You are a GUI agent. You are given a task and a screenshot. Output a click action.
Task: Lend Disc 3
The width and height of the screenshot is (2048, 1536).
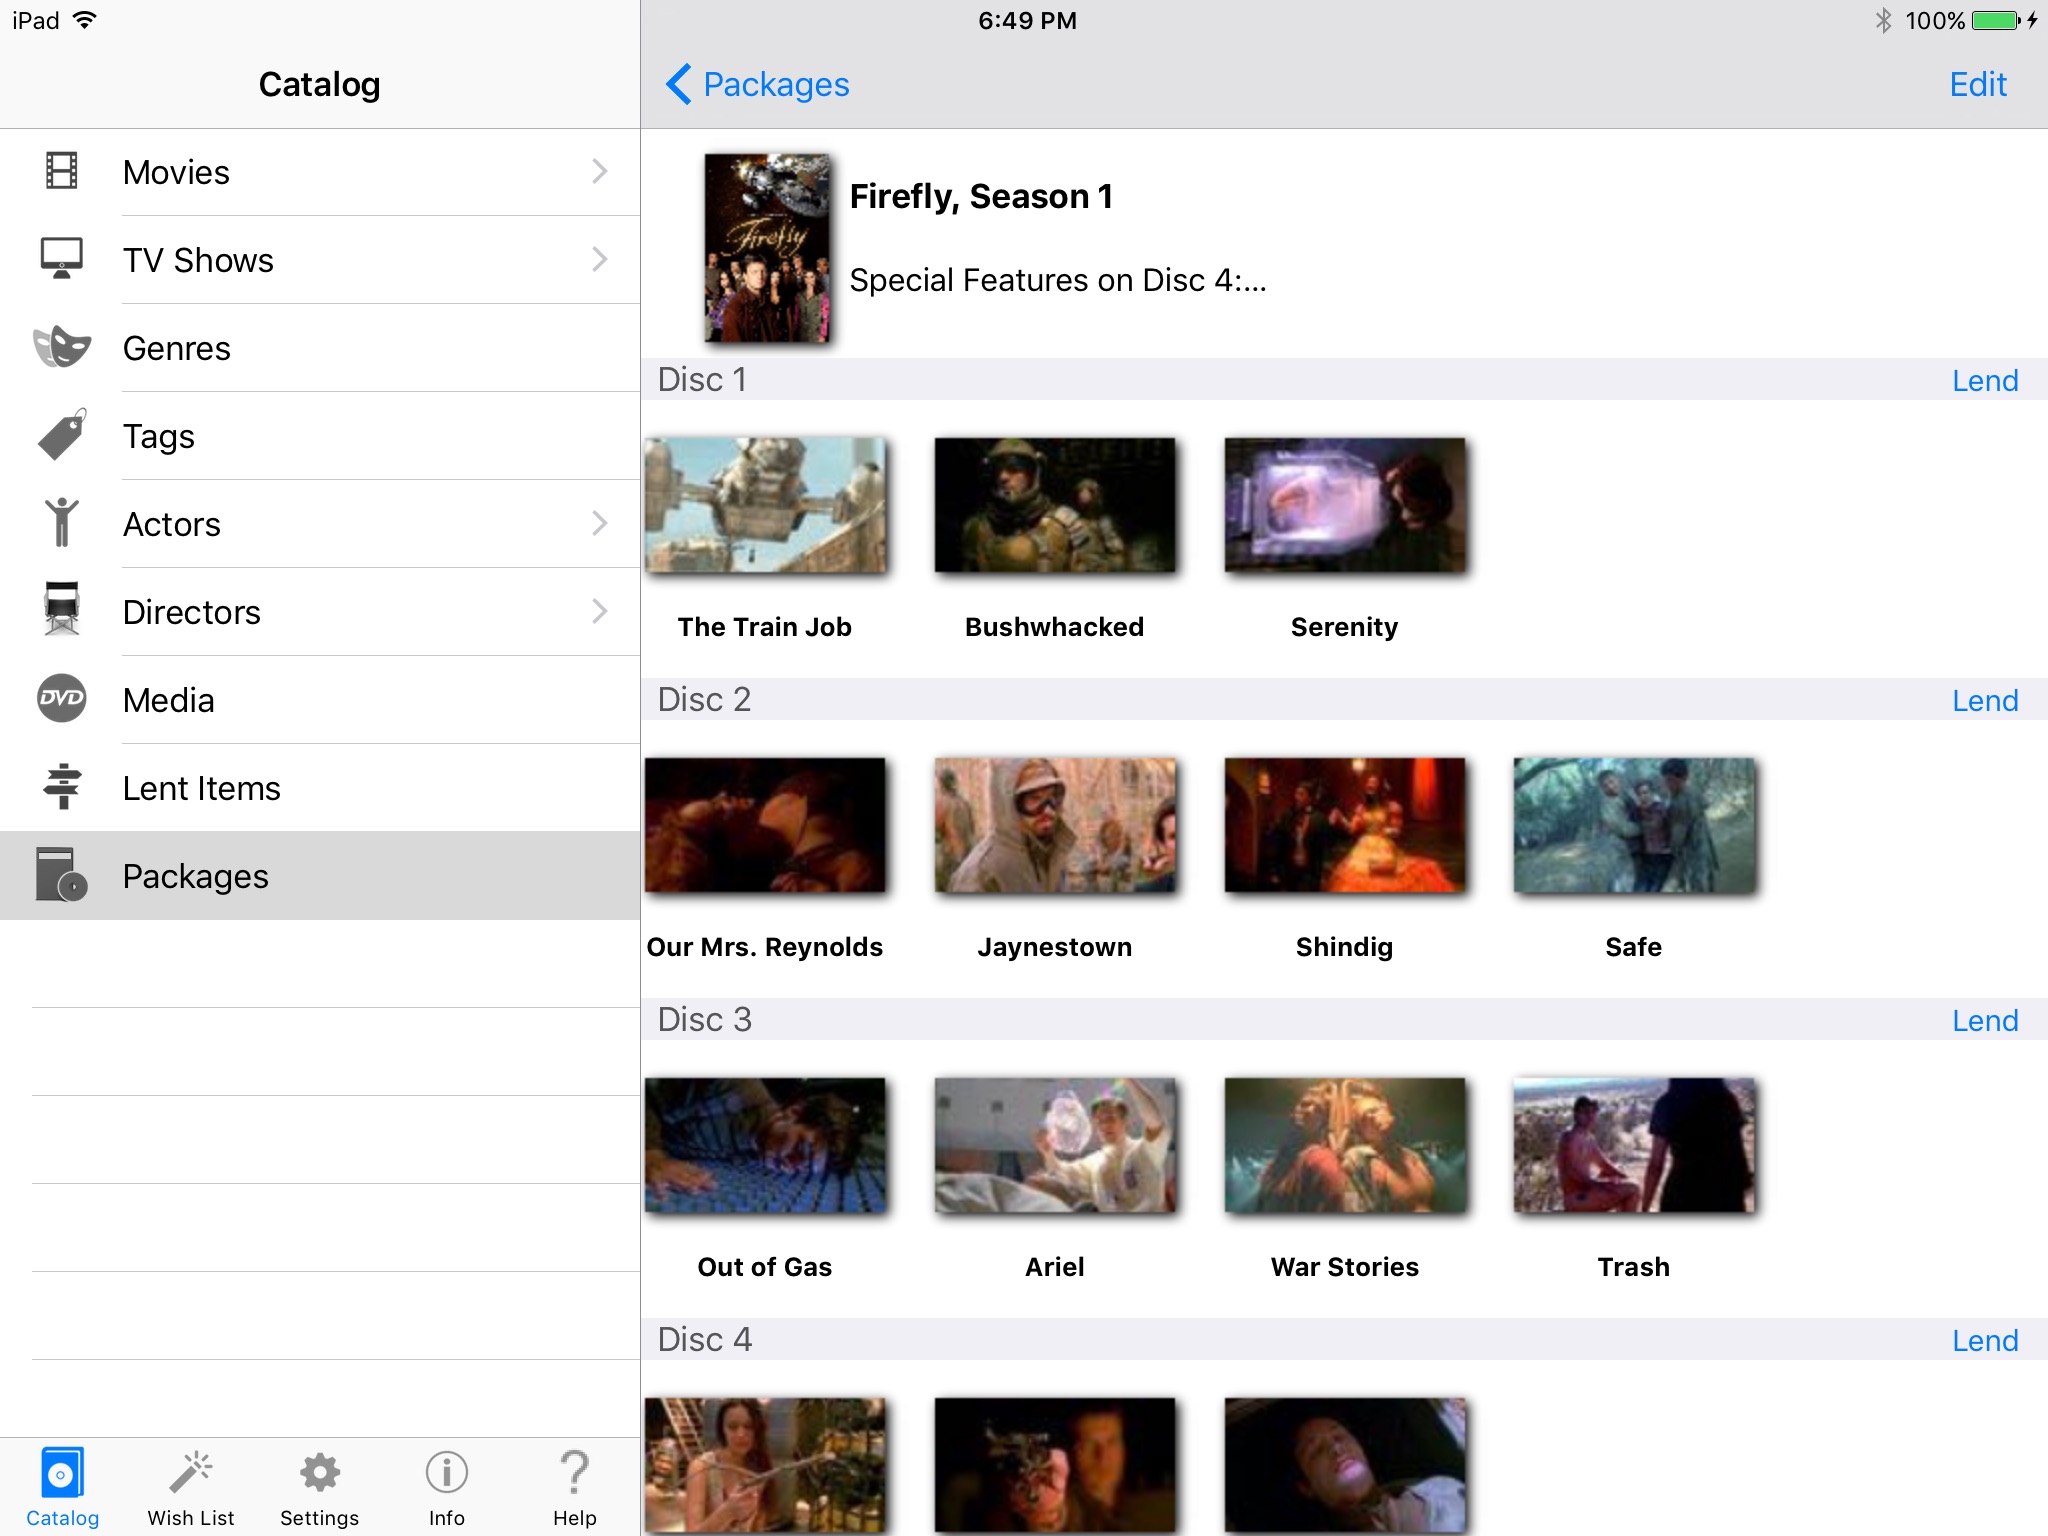click(1985, 1020)
